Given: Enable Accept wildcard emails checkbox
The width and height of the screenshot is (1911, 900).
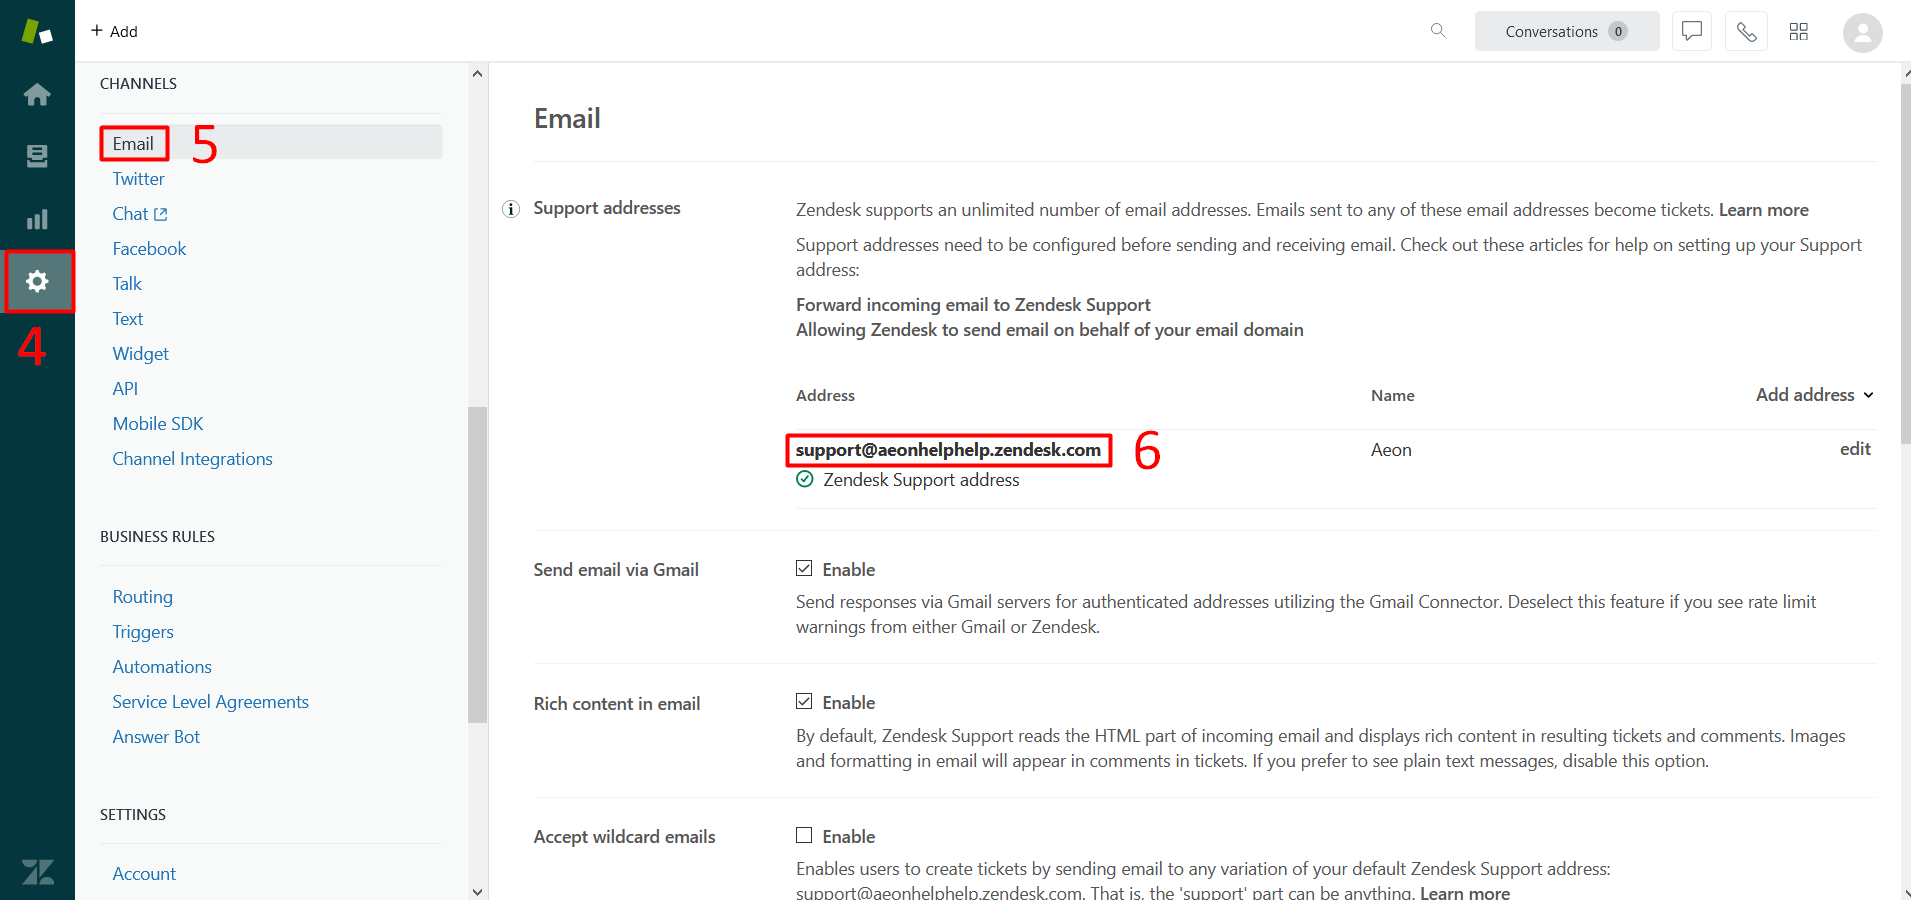Looking at the screenshot, I should point(804,836).
